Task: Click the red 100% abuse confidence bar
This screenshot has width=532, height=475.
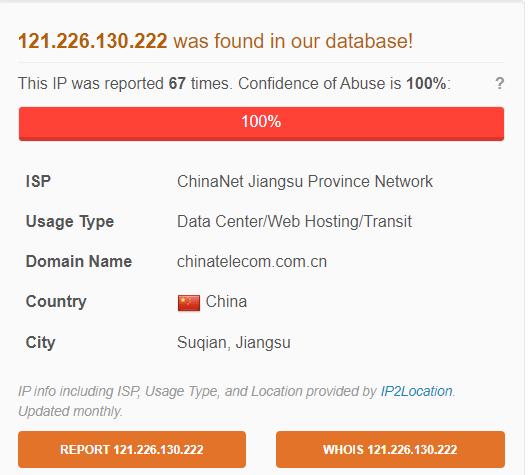Action: [x=261, y=124]
